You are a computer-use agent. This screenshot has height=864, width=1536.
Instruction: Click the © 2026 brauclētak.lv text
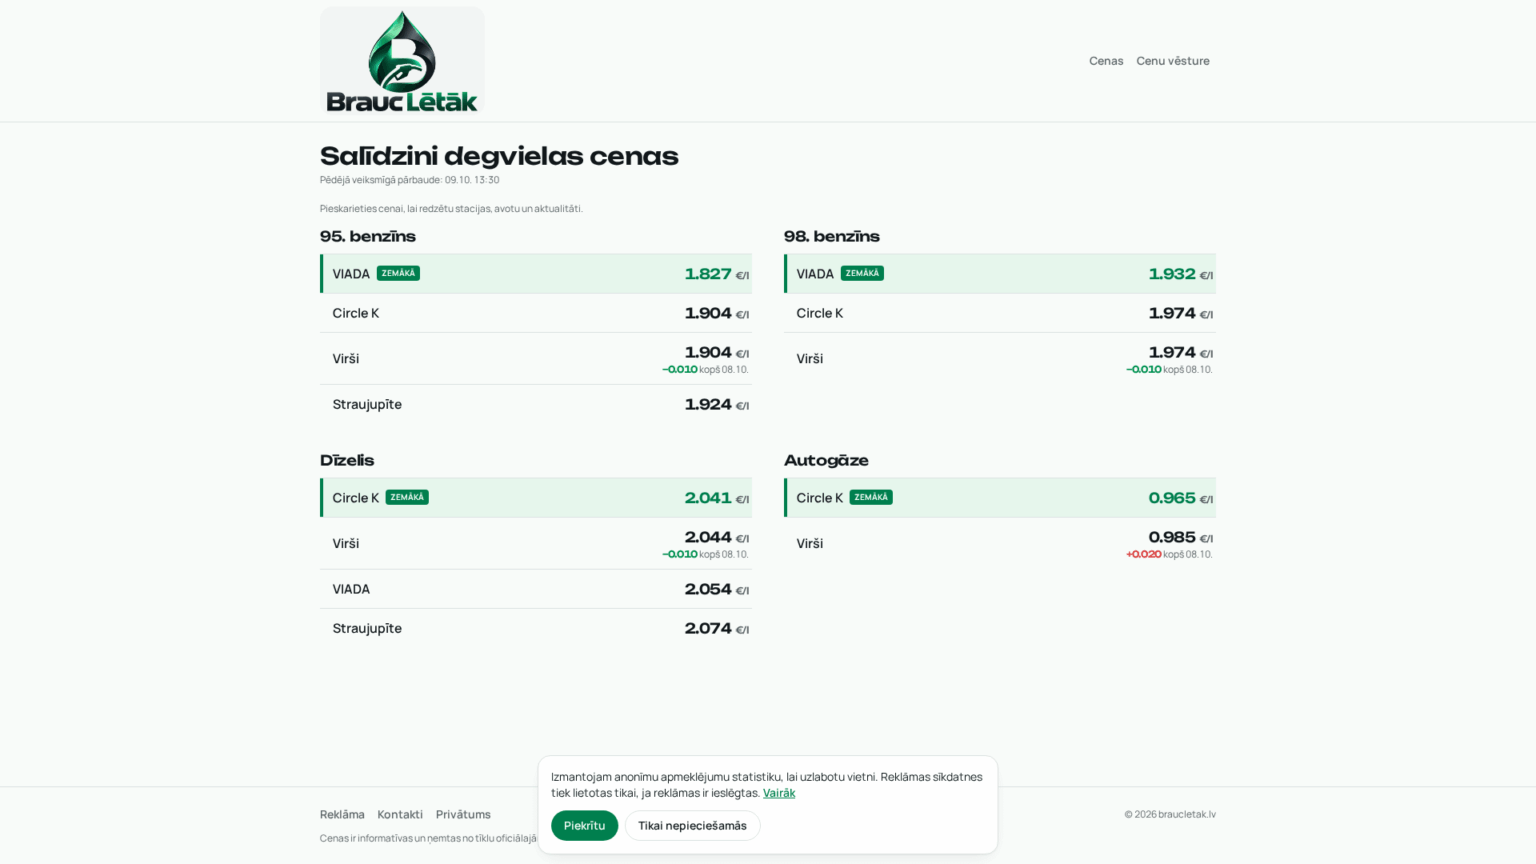(1170, 814)
